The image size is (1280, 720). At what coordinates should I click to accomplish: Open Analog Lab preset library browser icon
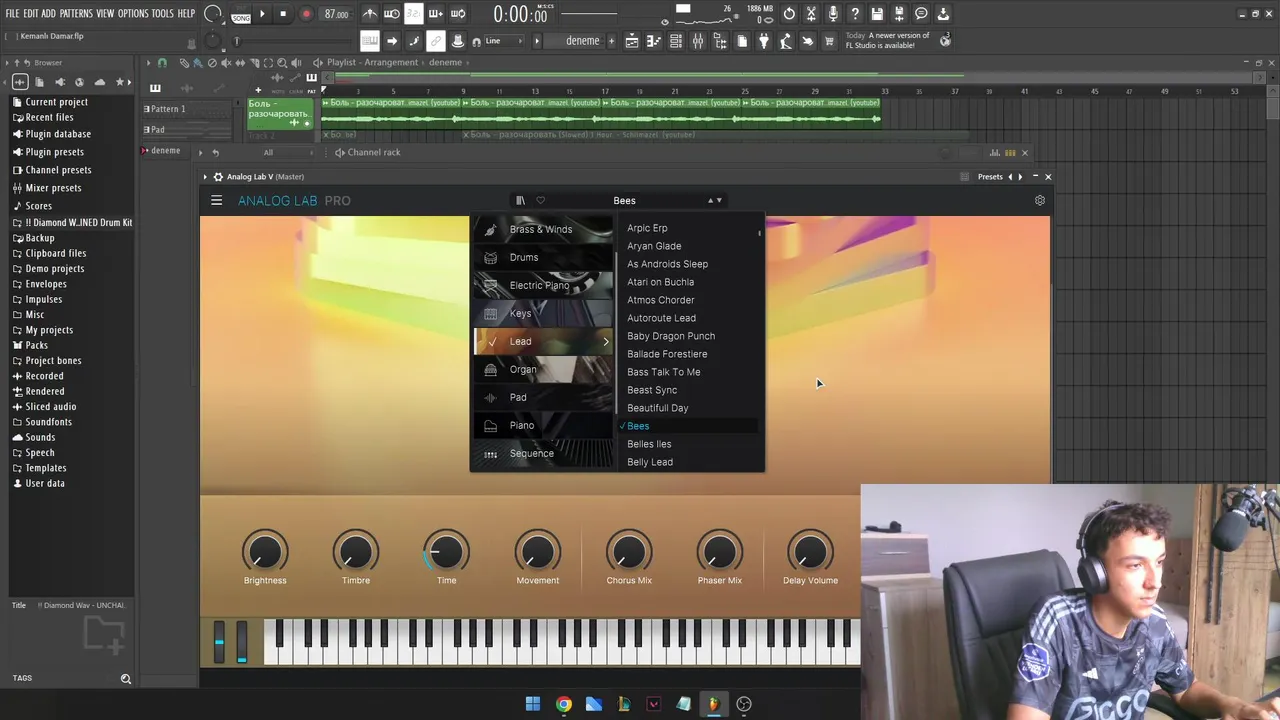[520, 200]
